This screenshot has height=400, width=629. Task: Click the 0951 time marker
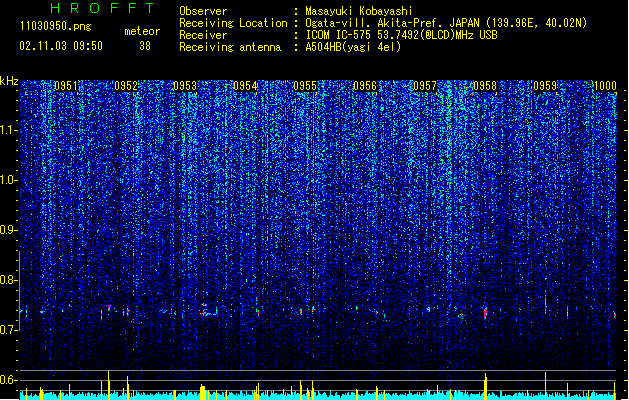click(66, 86)
